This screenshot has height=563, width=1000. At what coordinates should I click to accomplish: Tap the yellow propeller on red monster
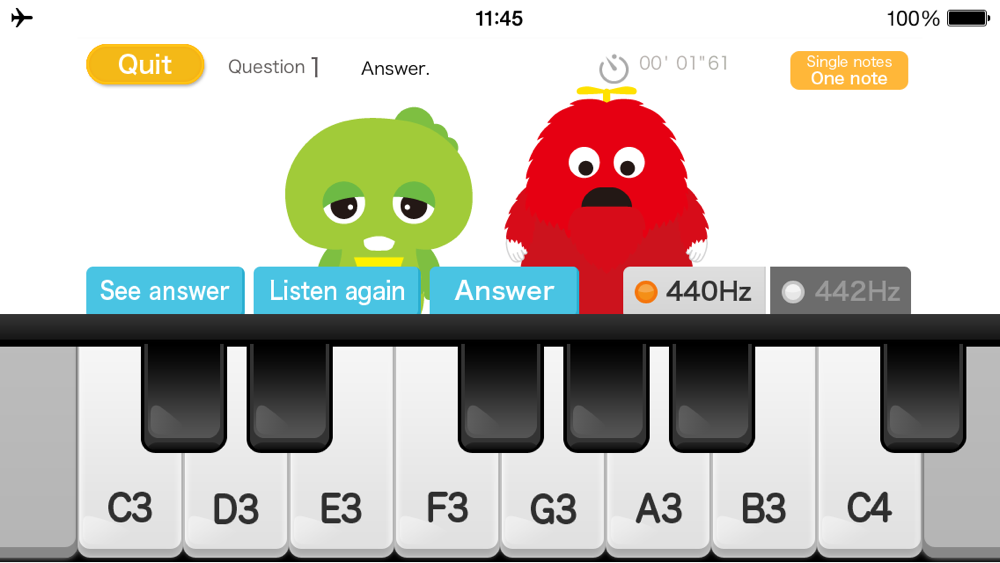[607, 94]
